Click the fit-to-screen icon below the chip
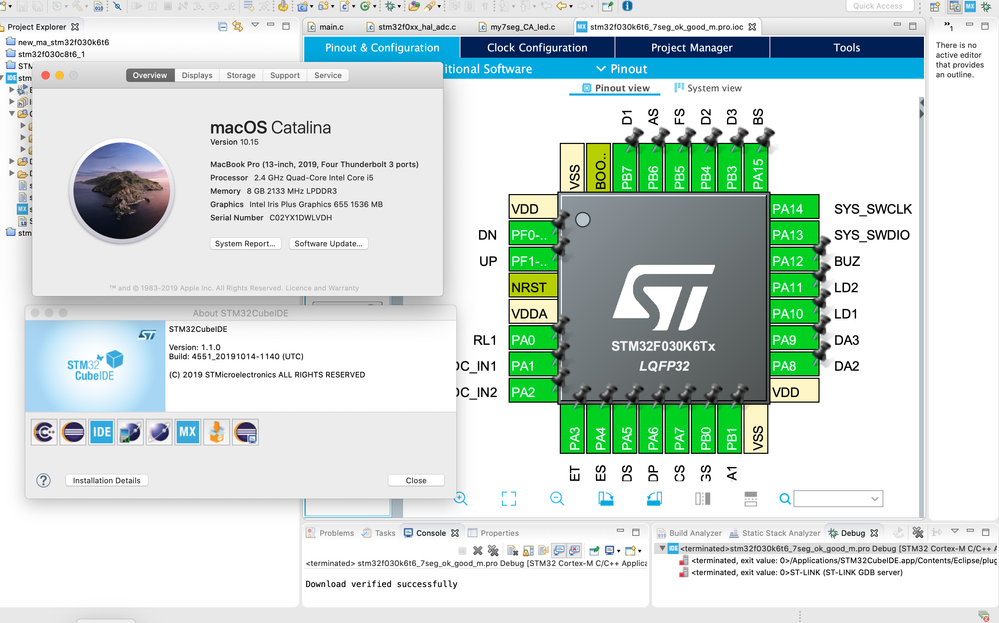The height and width of the screenshot is (623, 999). 508,499
